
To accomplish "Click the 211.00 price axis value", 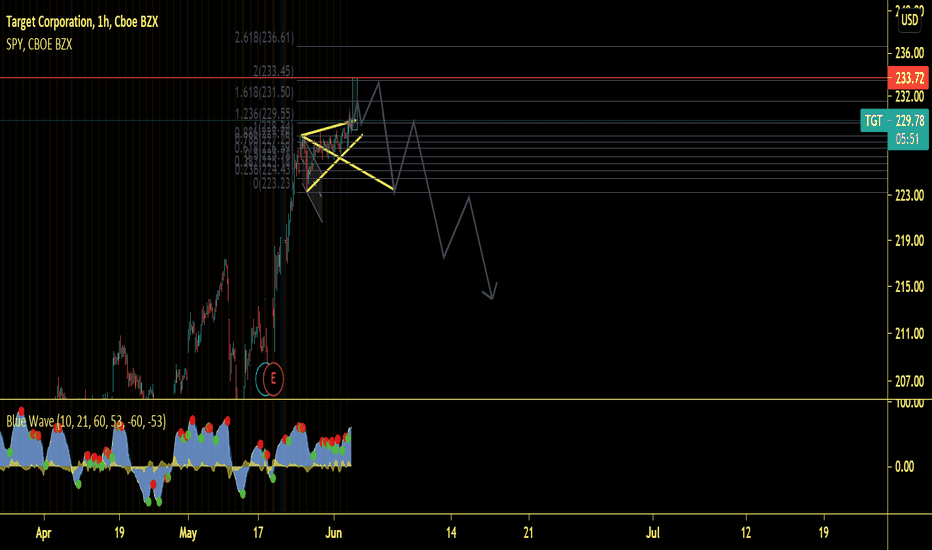I will tap(909, 334).
